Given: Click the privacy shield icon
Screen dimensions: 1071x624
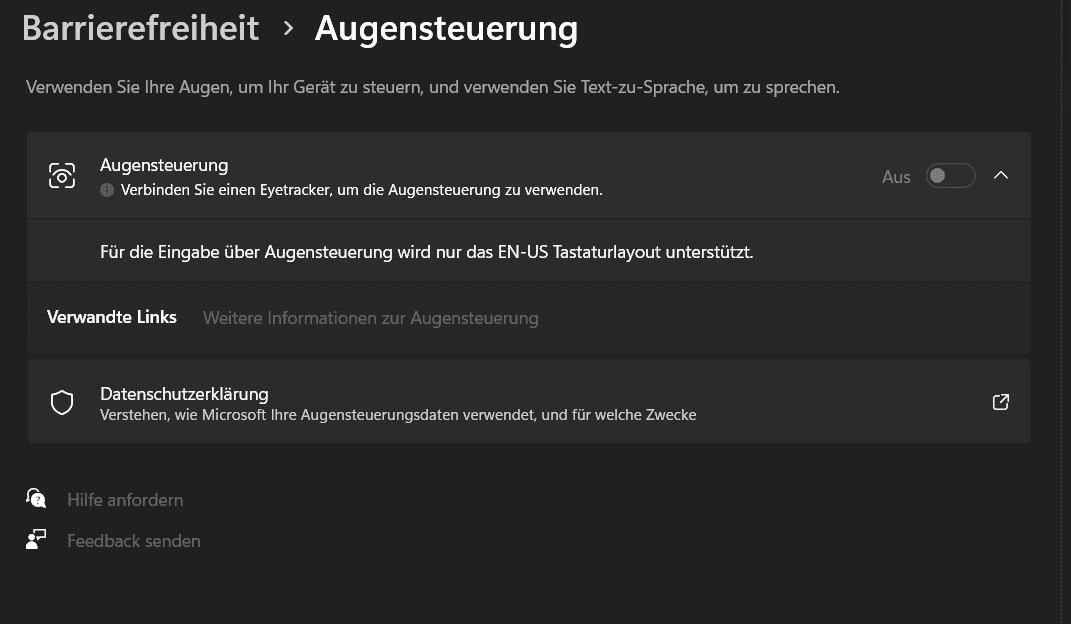Looking at the screenshot, I should pos(62,402).
